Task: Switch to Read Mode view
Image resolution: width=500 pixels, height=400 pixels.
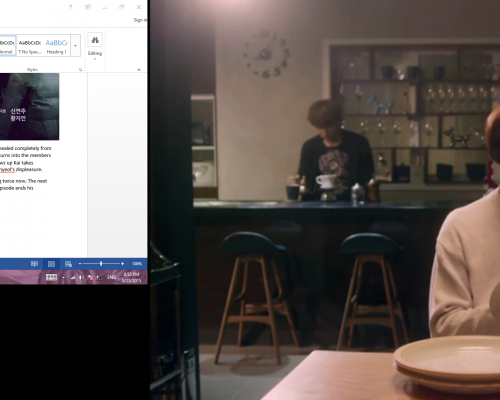Action: [x=34, y=264]
